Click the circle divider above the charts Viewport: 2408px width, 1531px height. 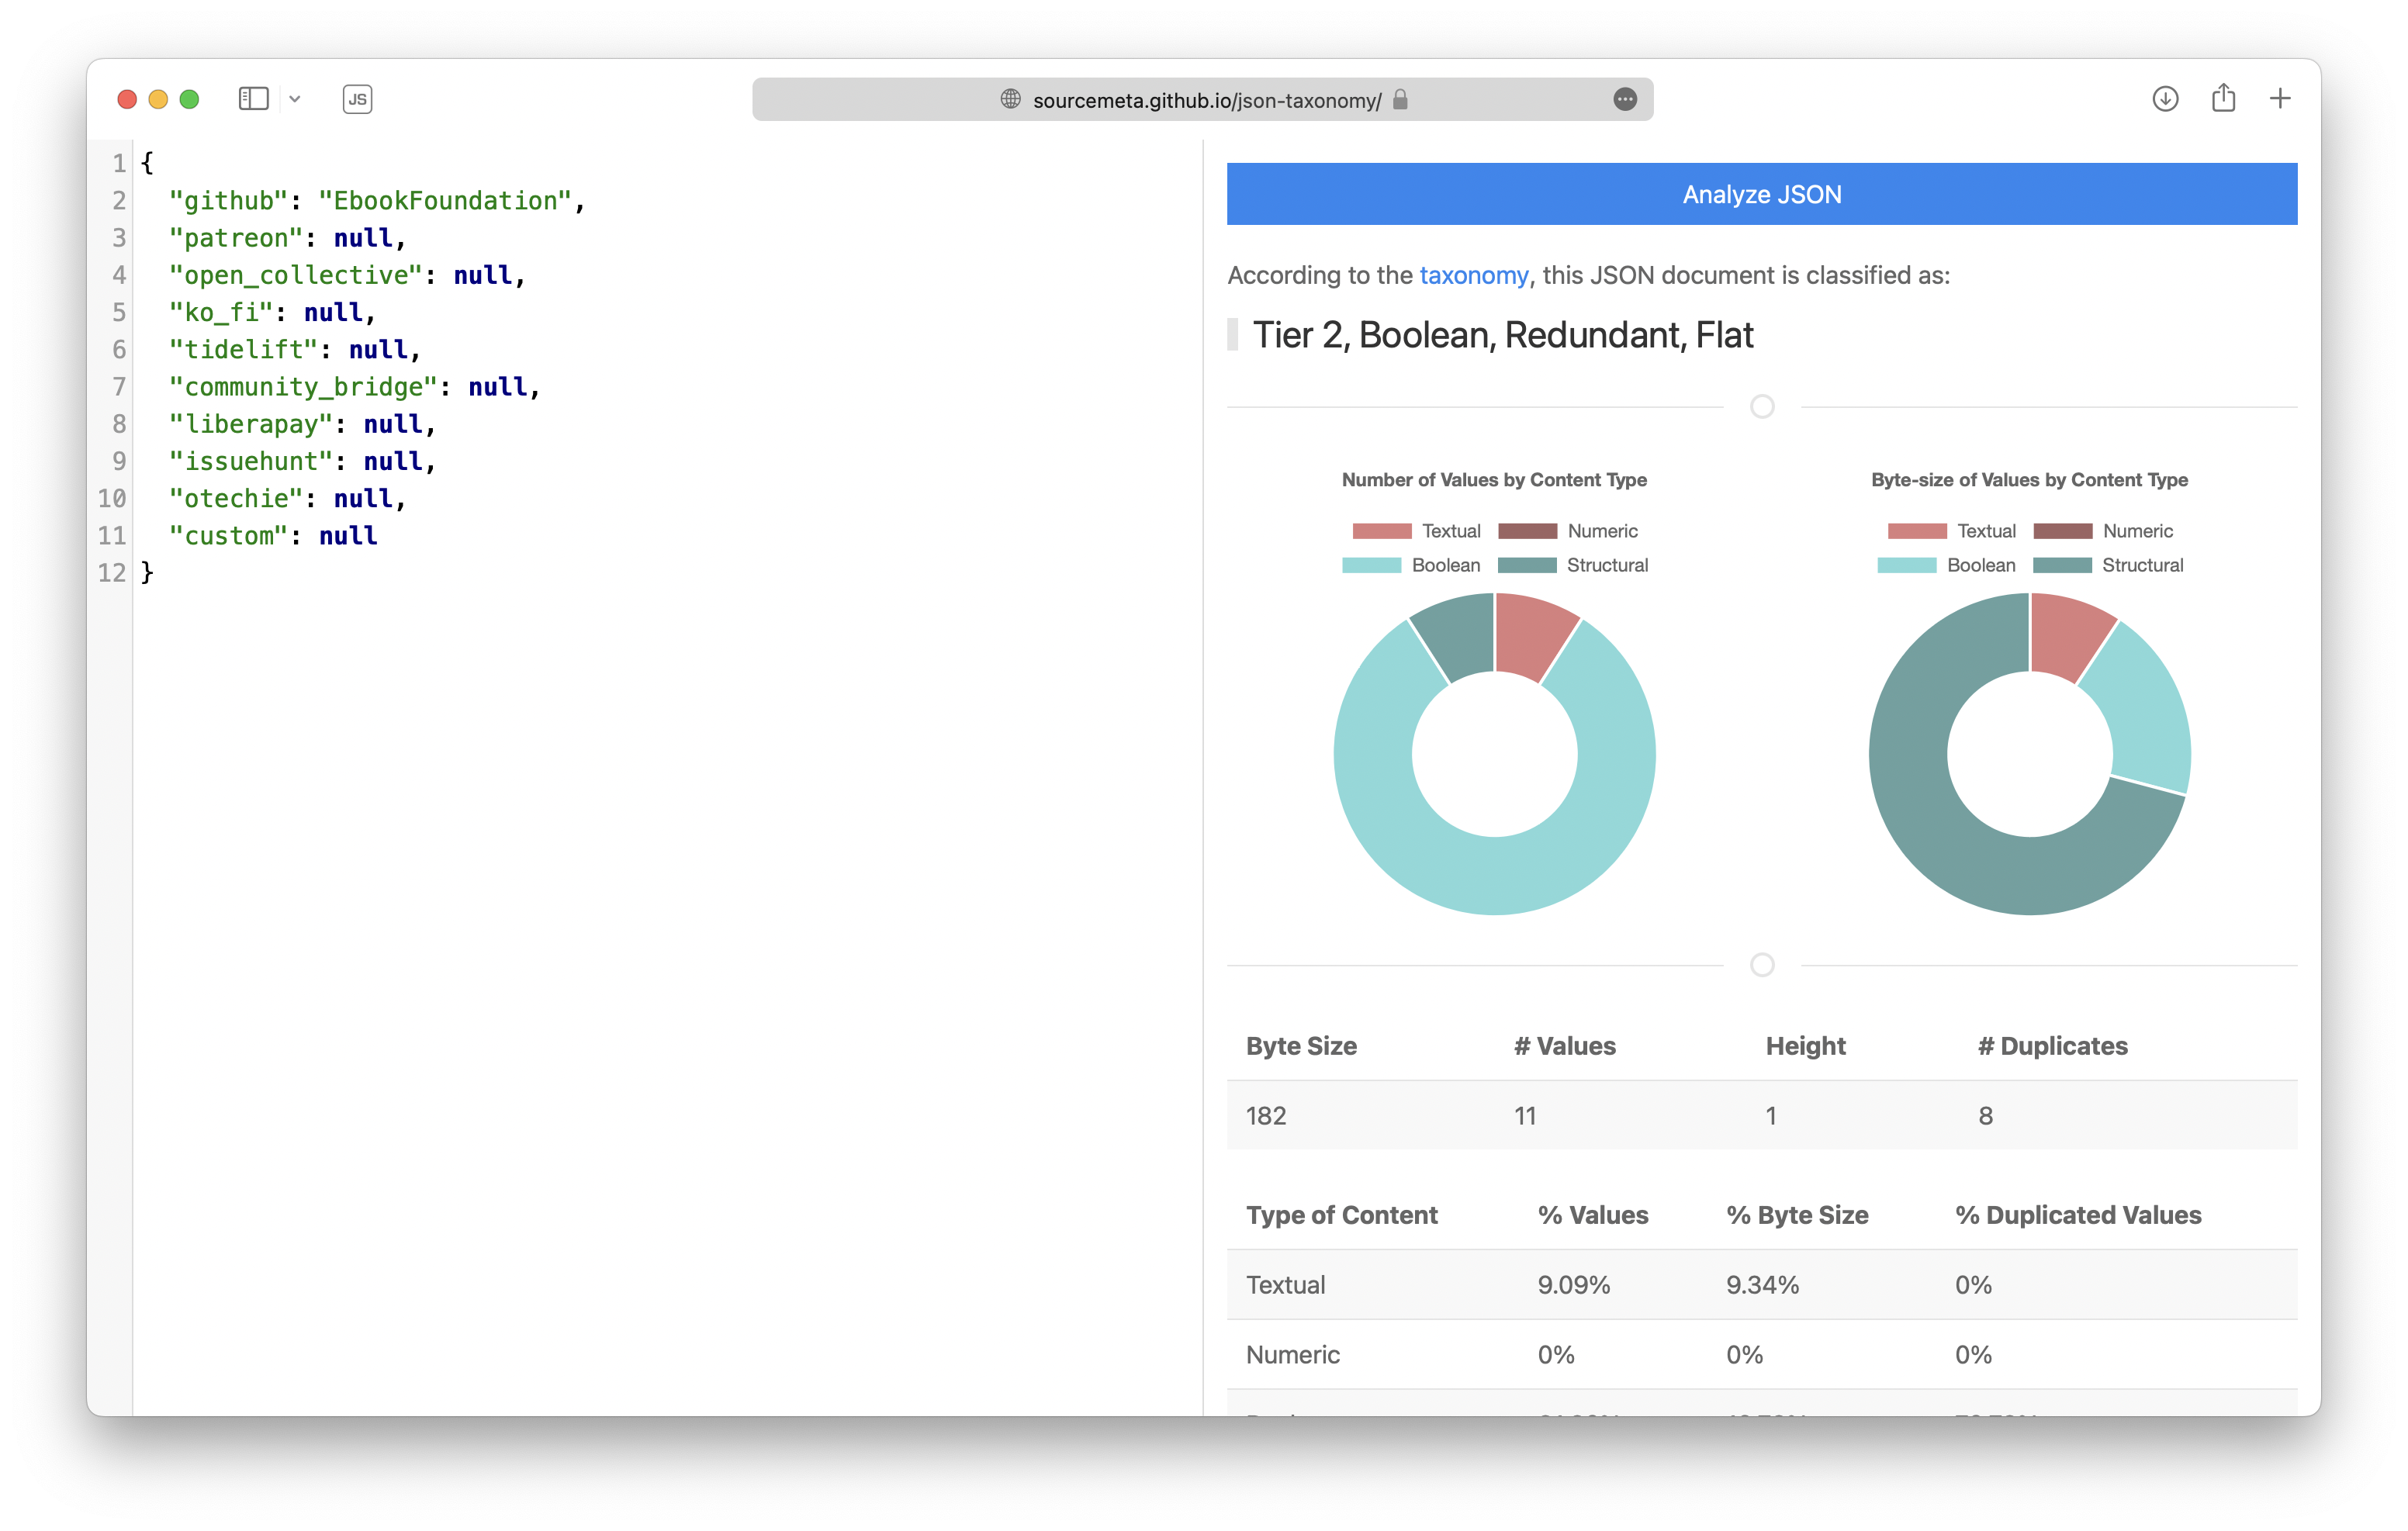[x=1762, y=406]
